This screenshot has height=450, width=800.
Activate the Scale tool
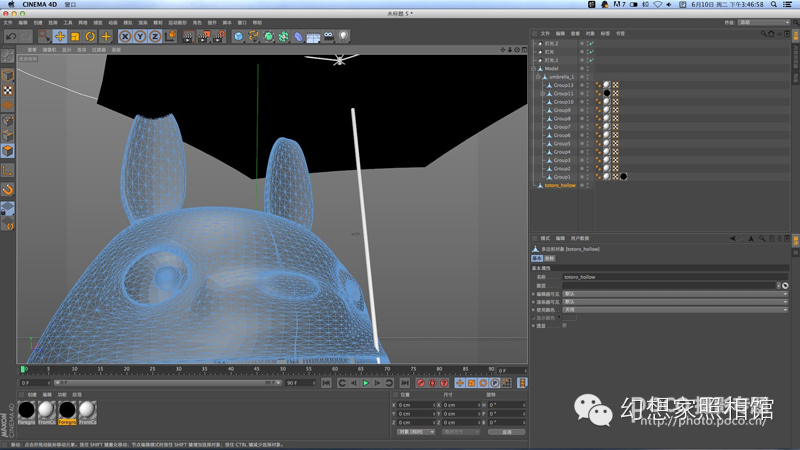click(75, 36)
